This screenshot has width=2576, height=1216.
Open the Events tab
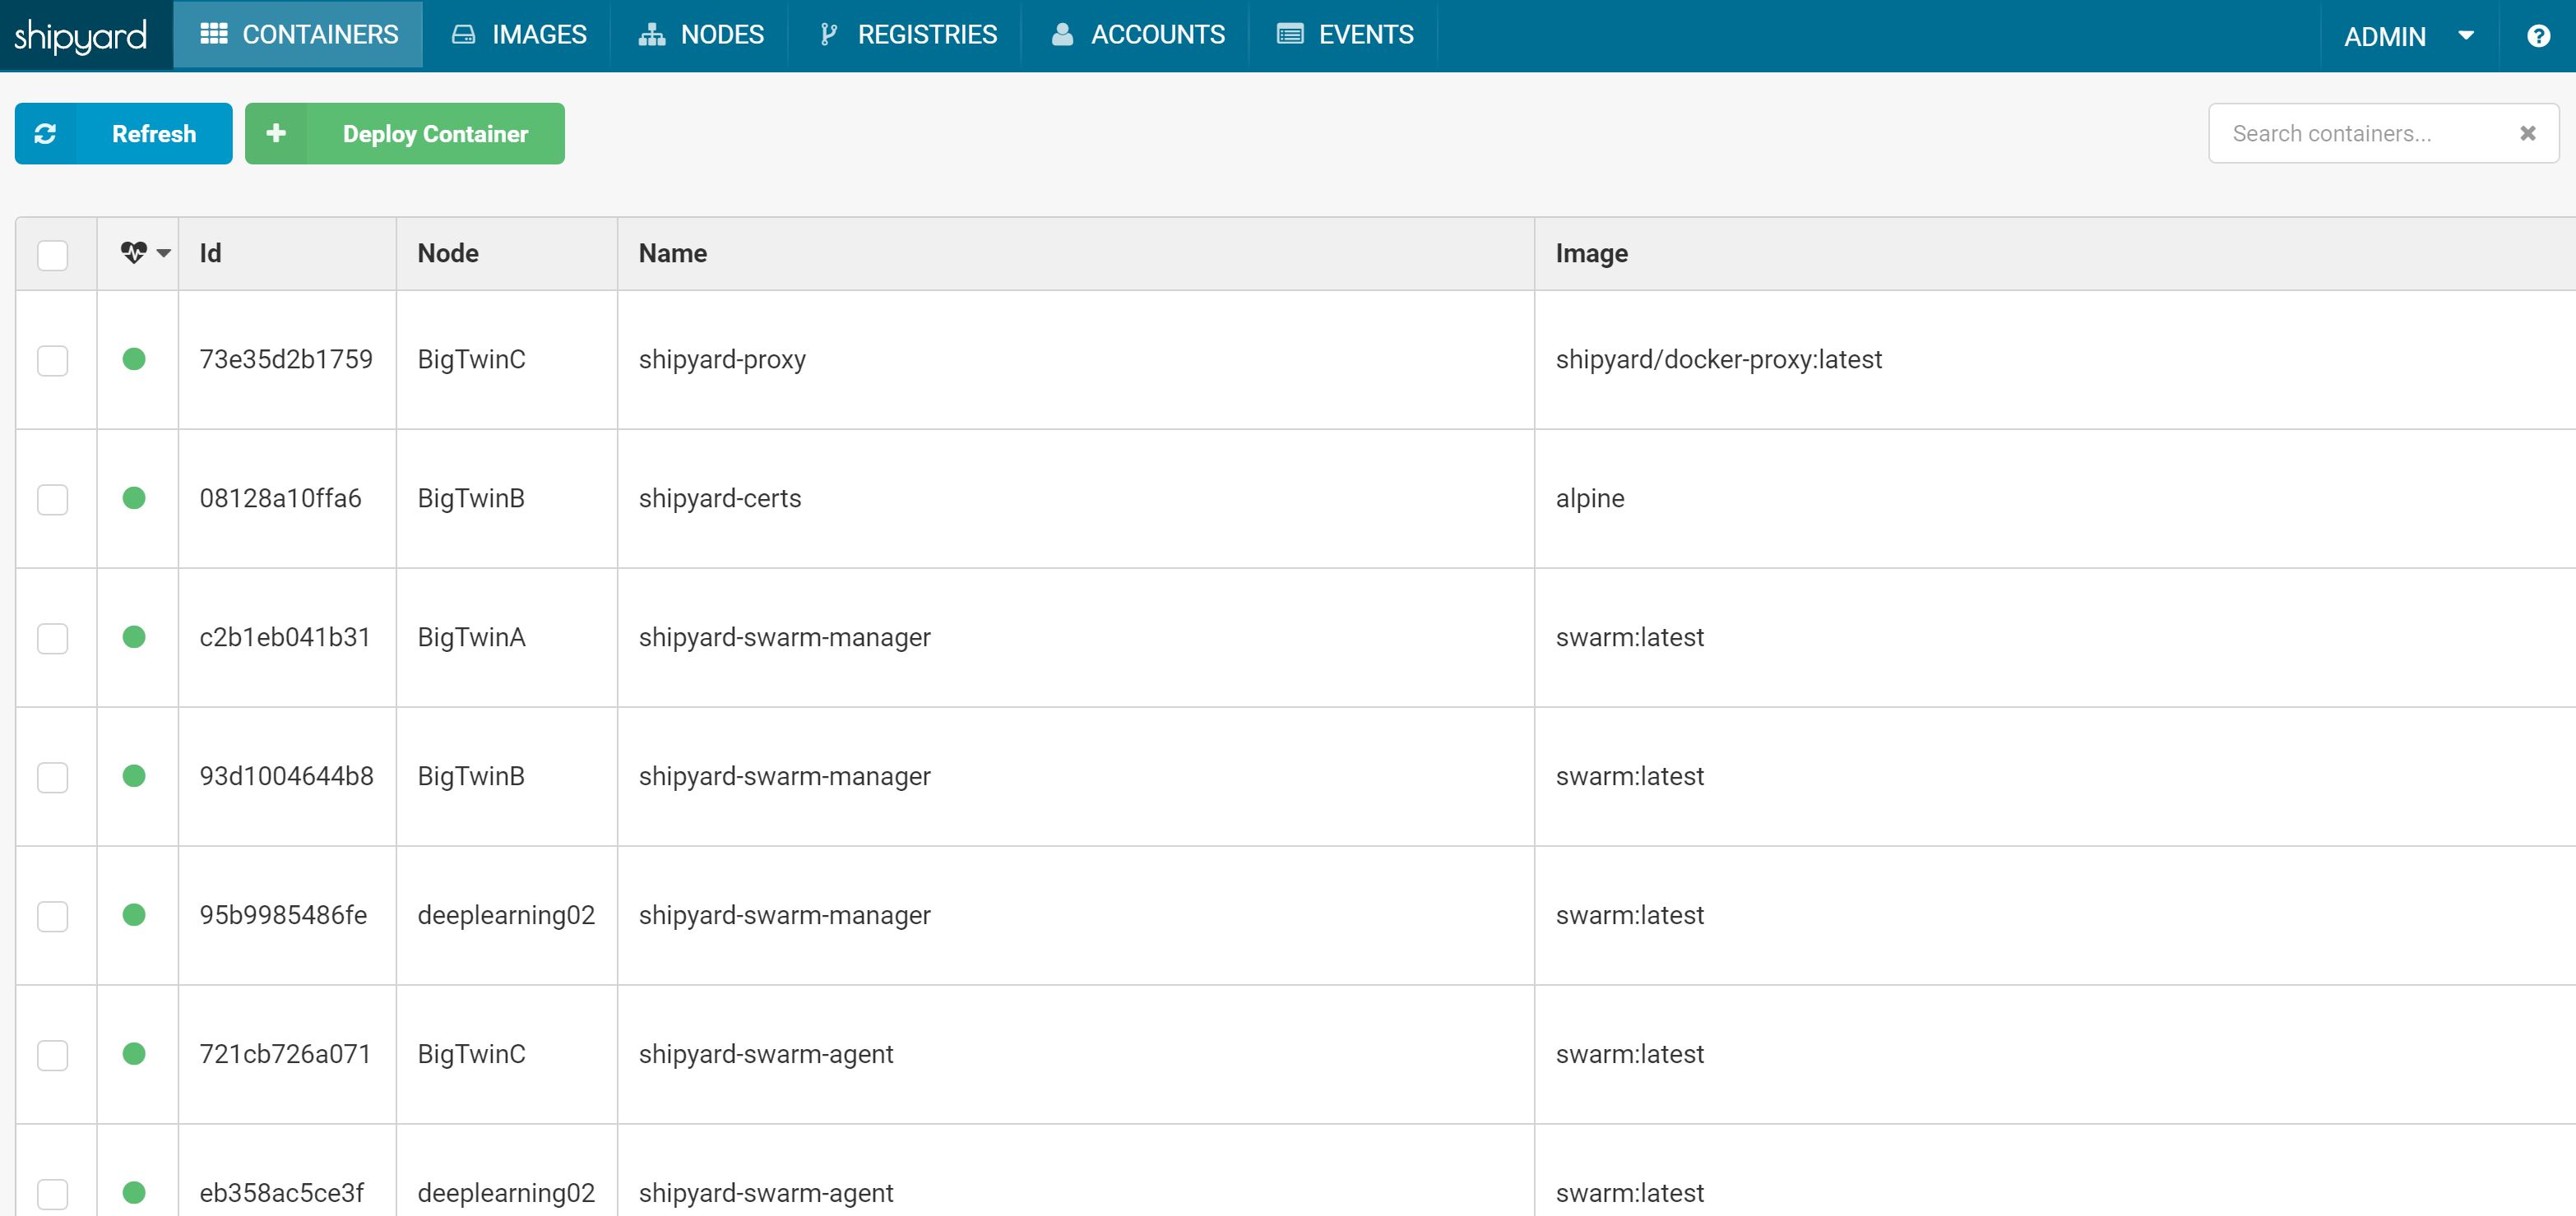[1345, 35]
